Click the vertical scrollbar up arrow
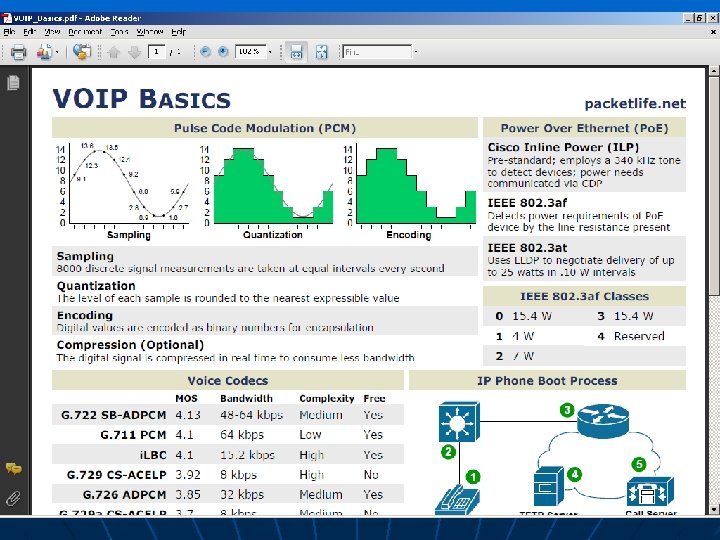This screenshot has height=540, width=720. [714, 71]
